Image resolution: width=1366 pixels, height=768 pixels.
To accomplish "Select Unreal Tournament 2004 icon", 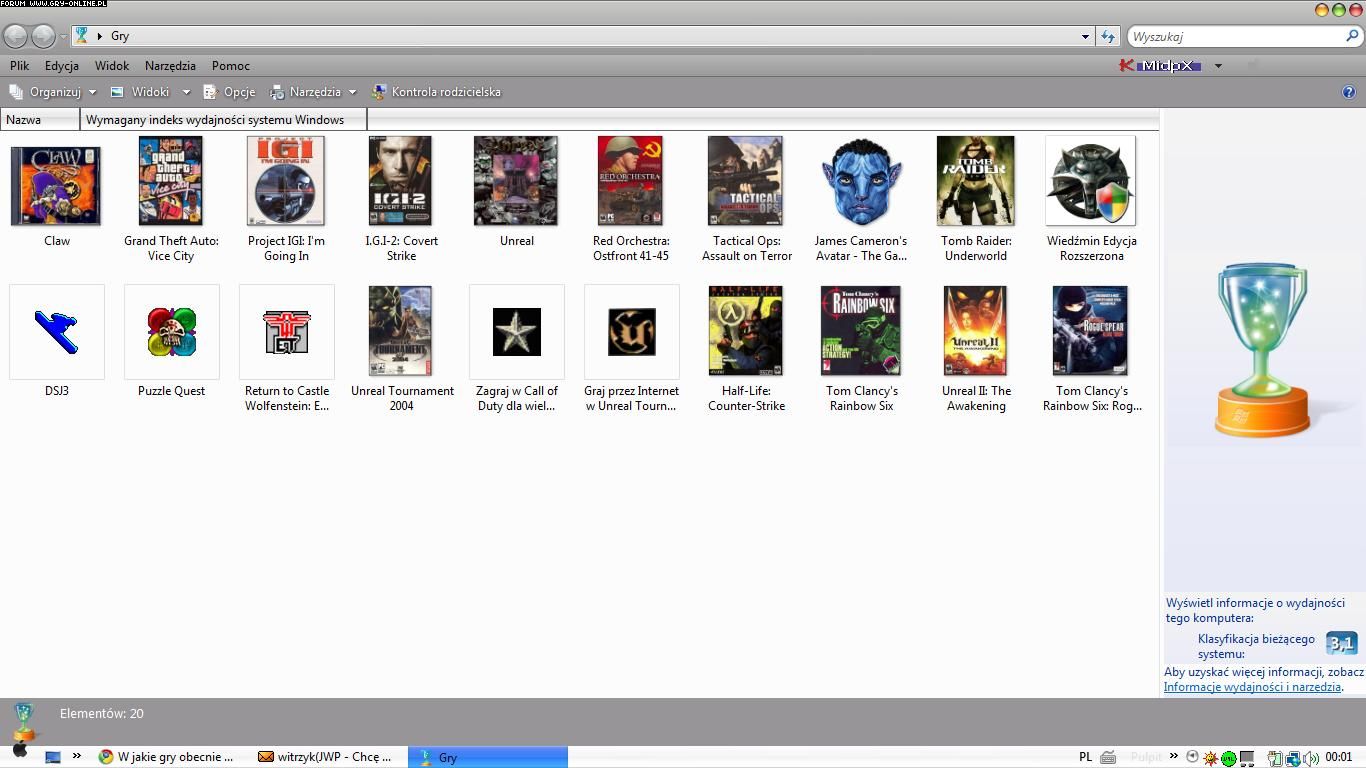I will 400,331.
